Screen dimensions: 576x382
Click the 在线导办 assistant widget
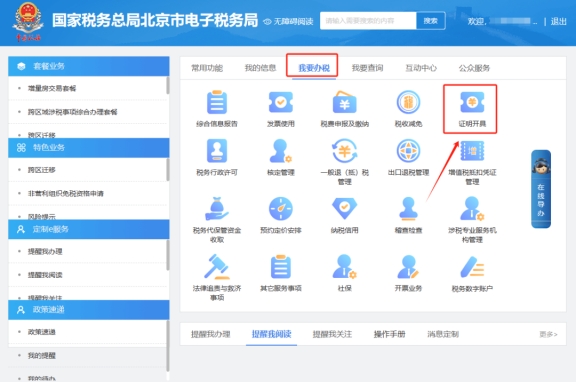point(541,189)
